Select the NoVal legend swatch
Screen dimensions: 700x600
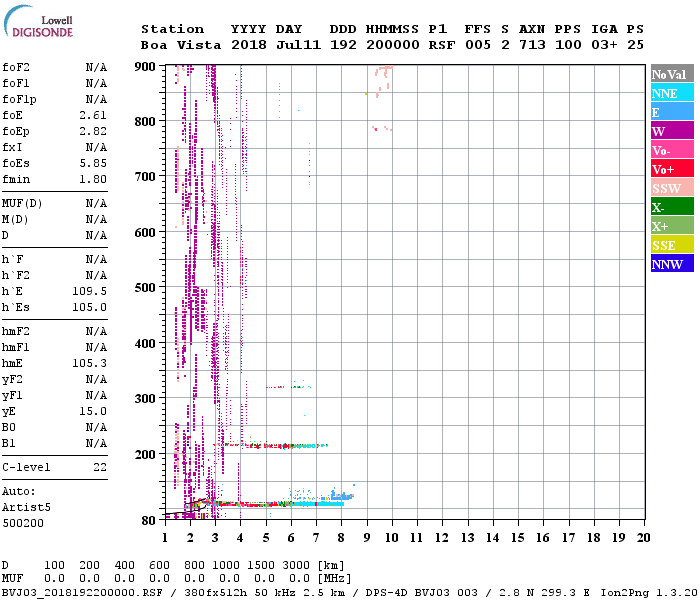672,74
